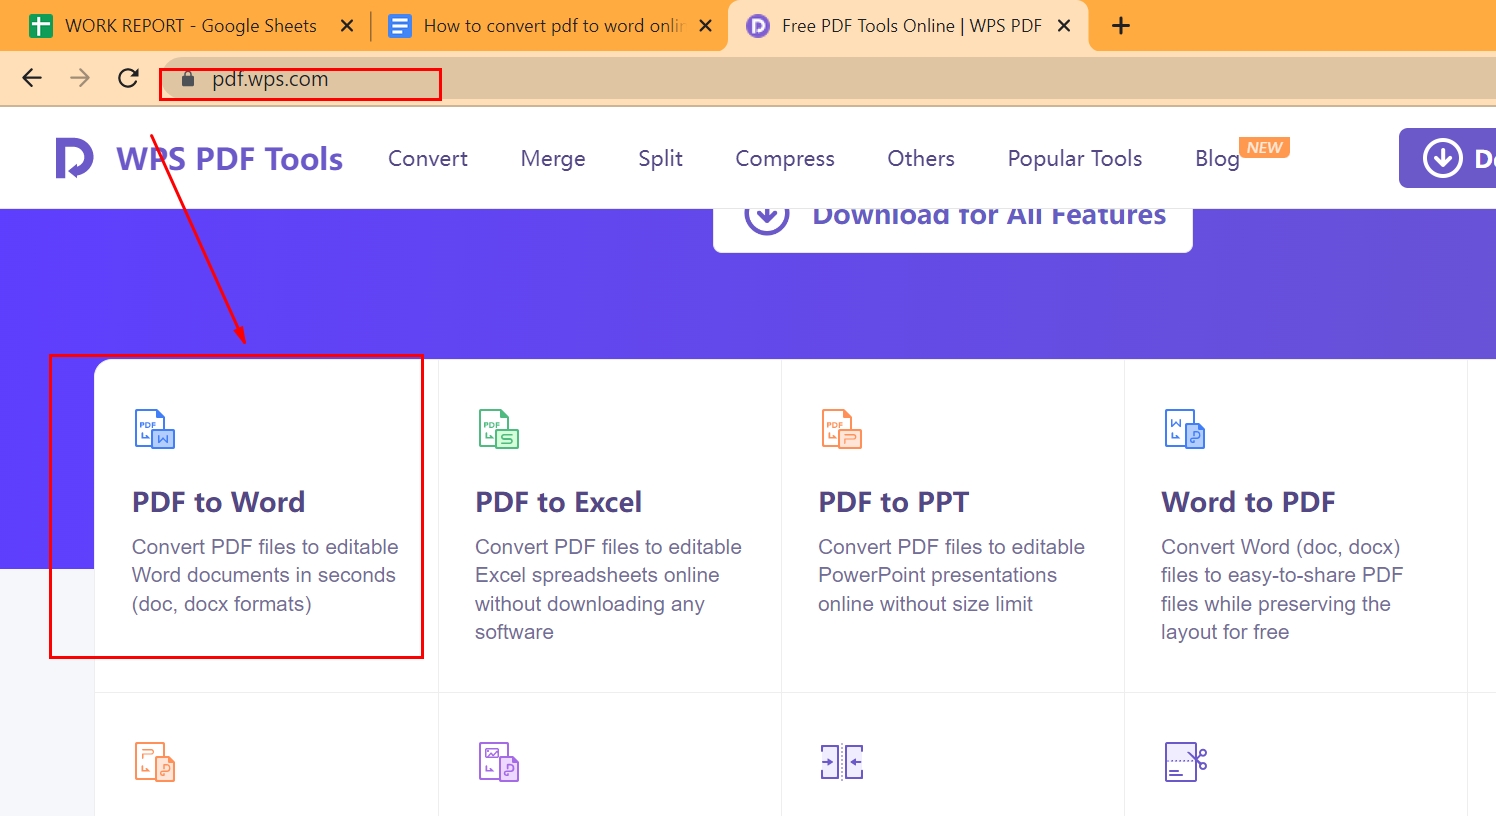
Task: Expand the Popular Tools menu
Action: pos(1074,158)
